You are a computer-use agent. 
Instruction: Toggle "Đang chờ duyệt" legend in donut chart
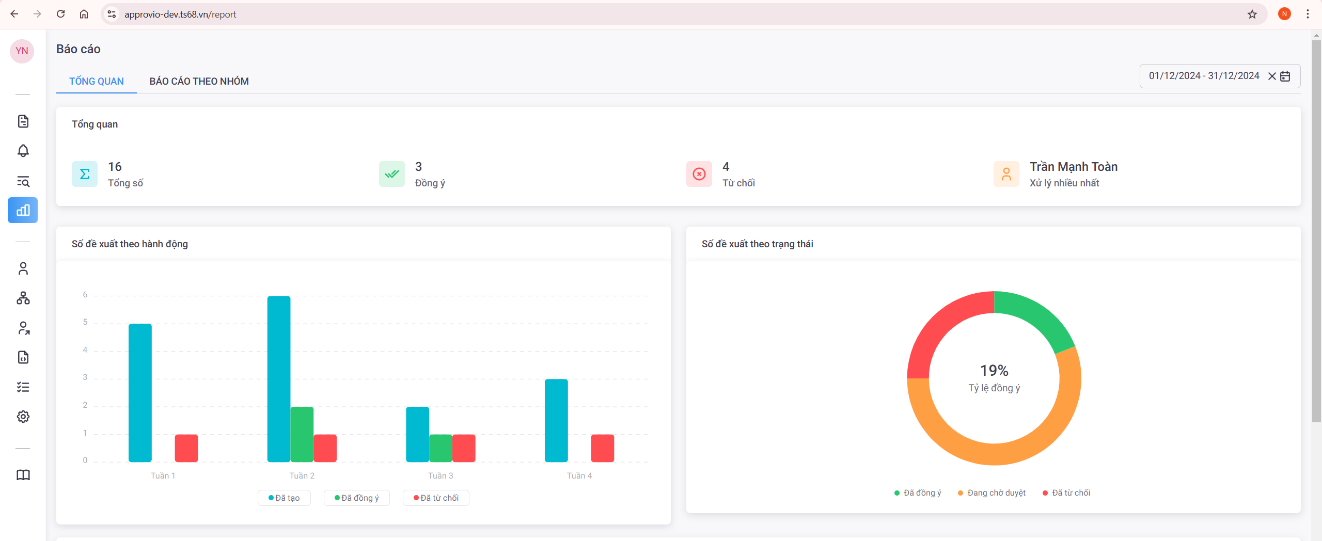(x=991, y=493)
